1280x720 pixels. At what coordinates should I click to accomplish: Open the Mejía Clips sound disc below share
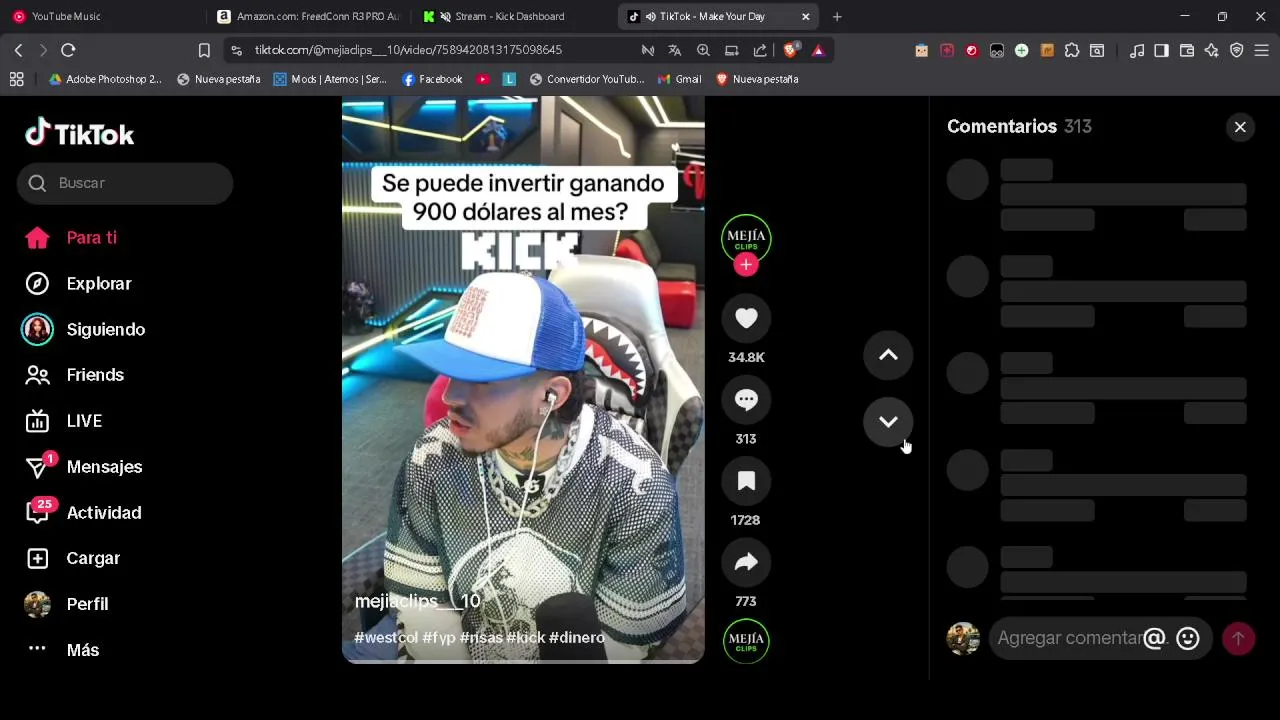tap(746, 640)
